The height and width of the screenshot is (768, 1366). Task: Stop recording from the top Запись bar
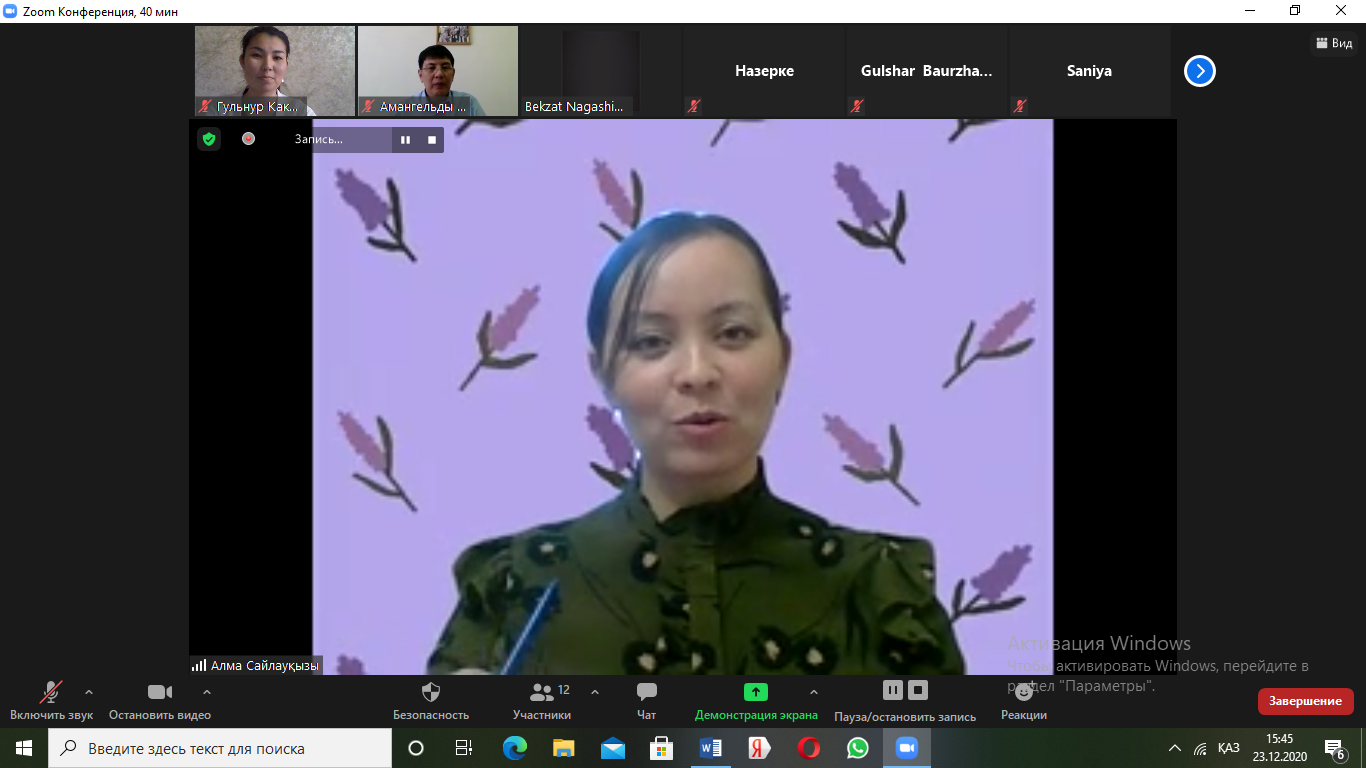coord(432,140)
